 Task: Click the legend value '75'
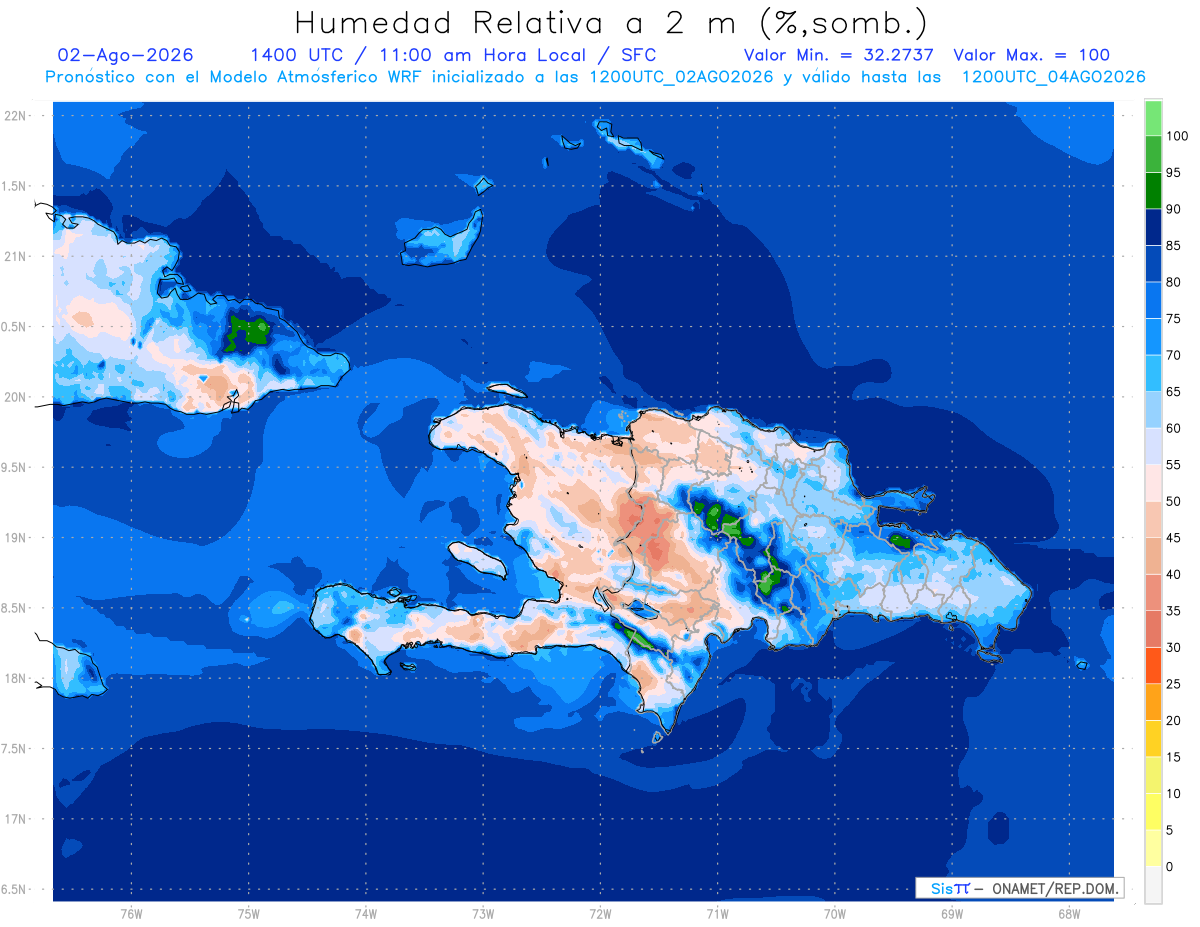pos(1173,318)
